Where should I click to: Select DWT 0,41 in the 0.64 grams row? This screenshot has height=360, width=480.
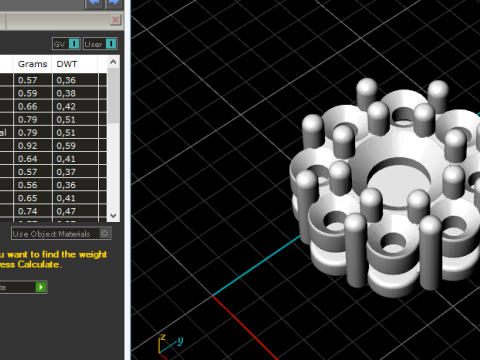click(75, 159)
